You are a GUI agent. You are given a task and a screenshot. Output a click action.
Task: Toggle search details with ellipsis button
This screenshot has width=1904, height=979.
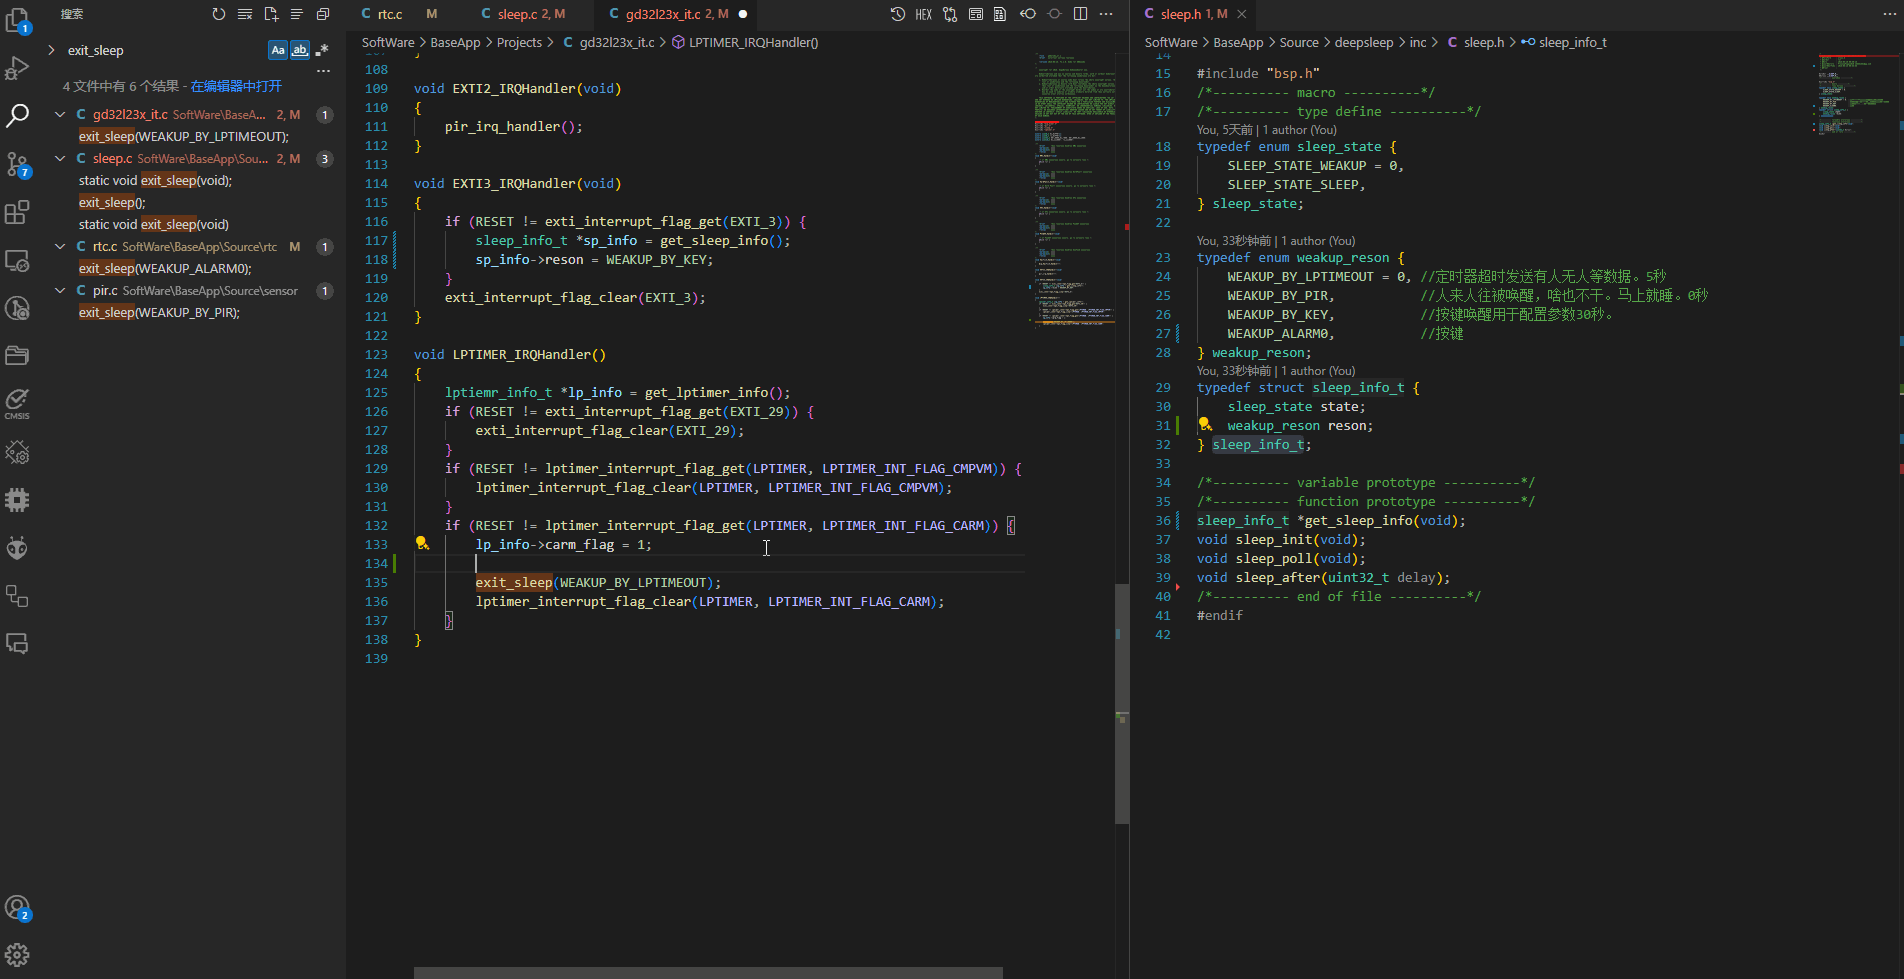tap(323, 71)
